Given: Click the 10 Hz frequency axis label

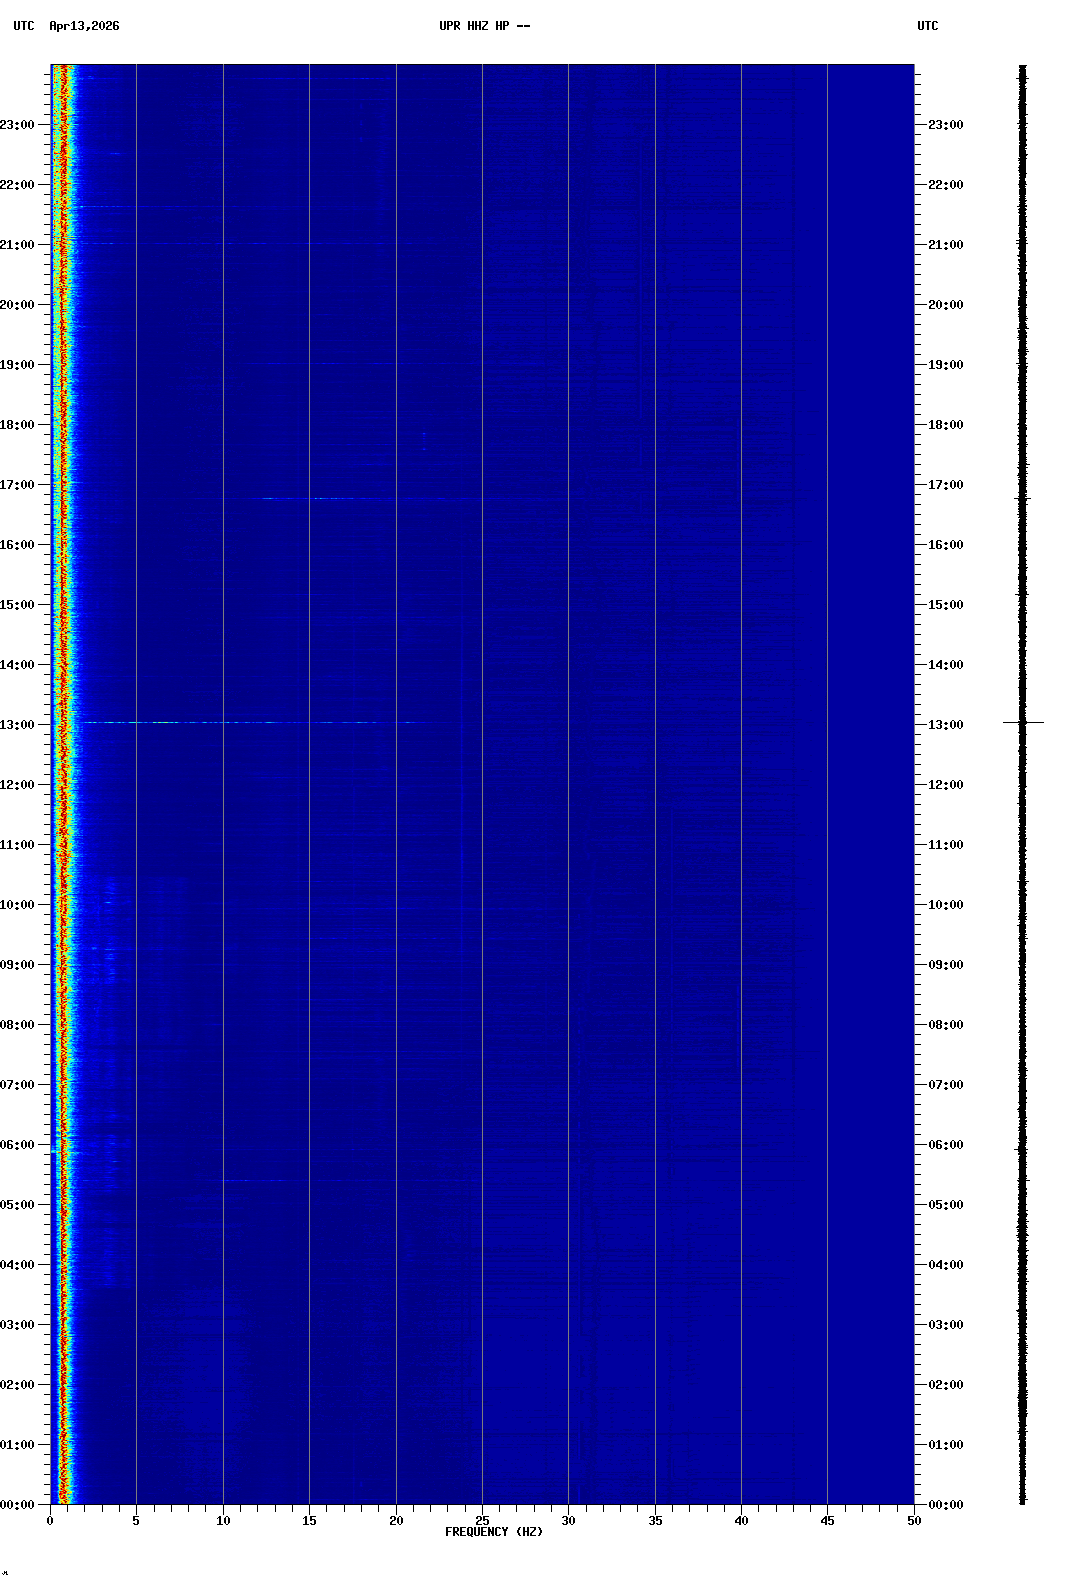Looking at the screenshot, I should coord(223,1521).
